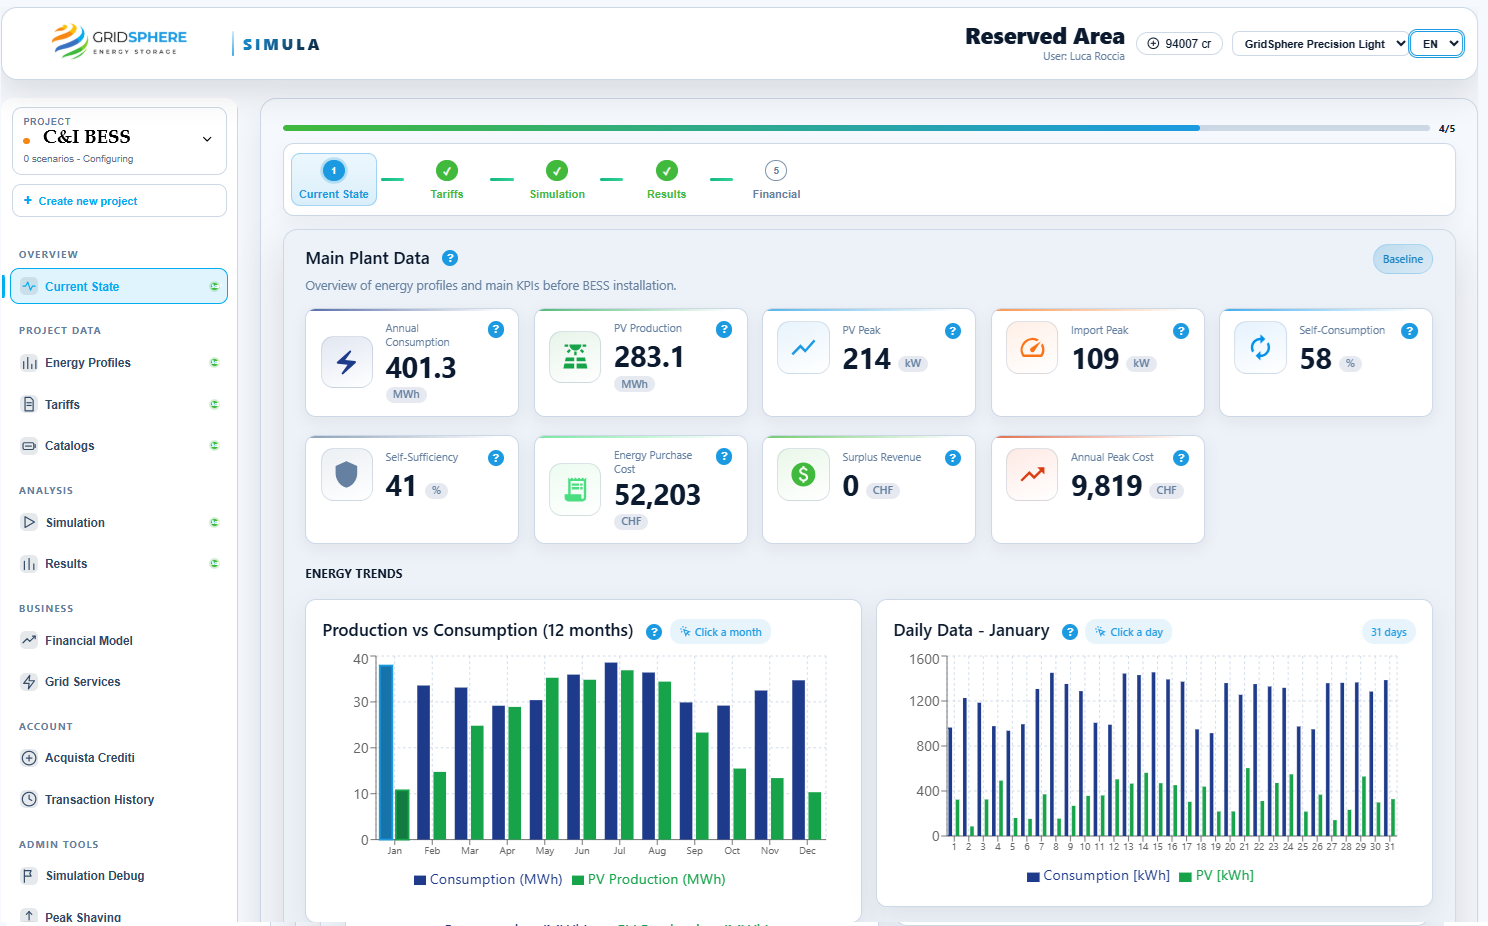
Task: Open the GridSphere Precision Light theme dropdown
Action: click(x=1320, y=44)
